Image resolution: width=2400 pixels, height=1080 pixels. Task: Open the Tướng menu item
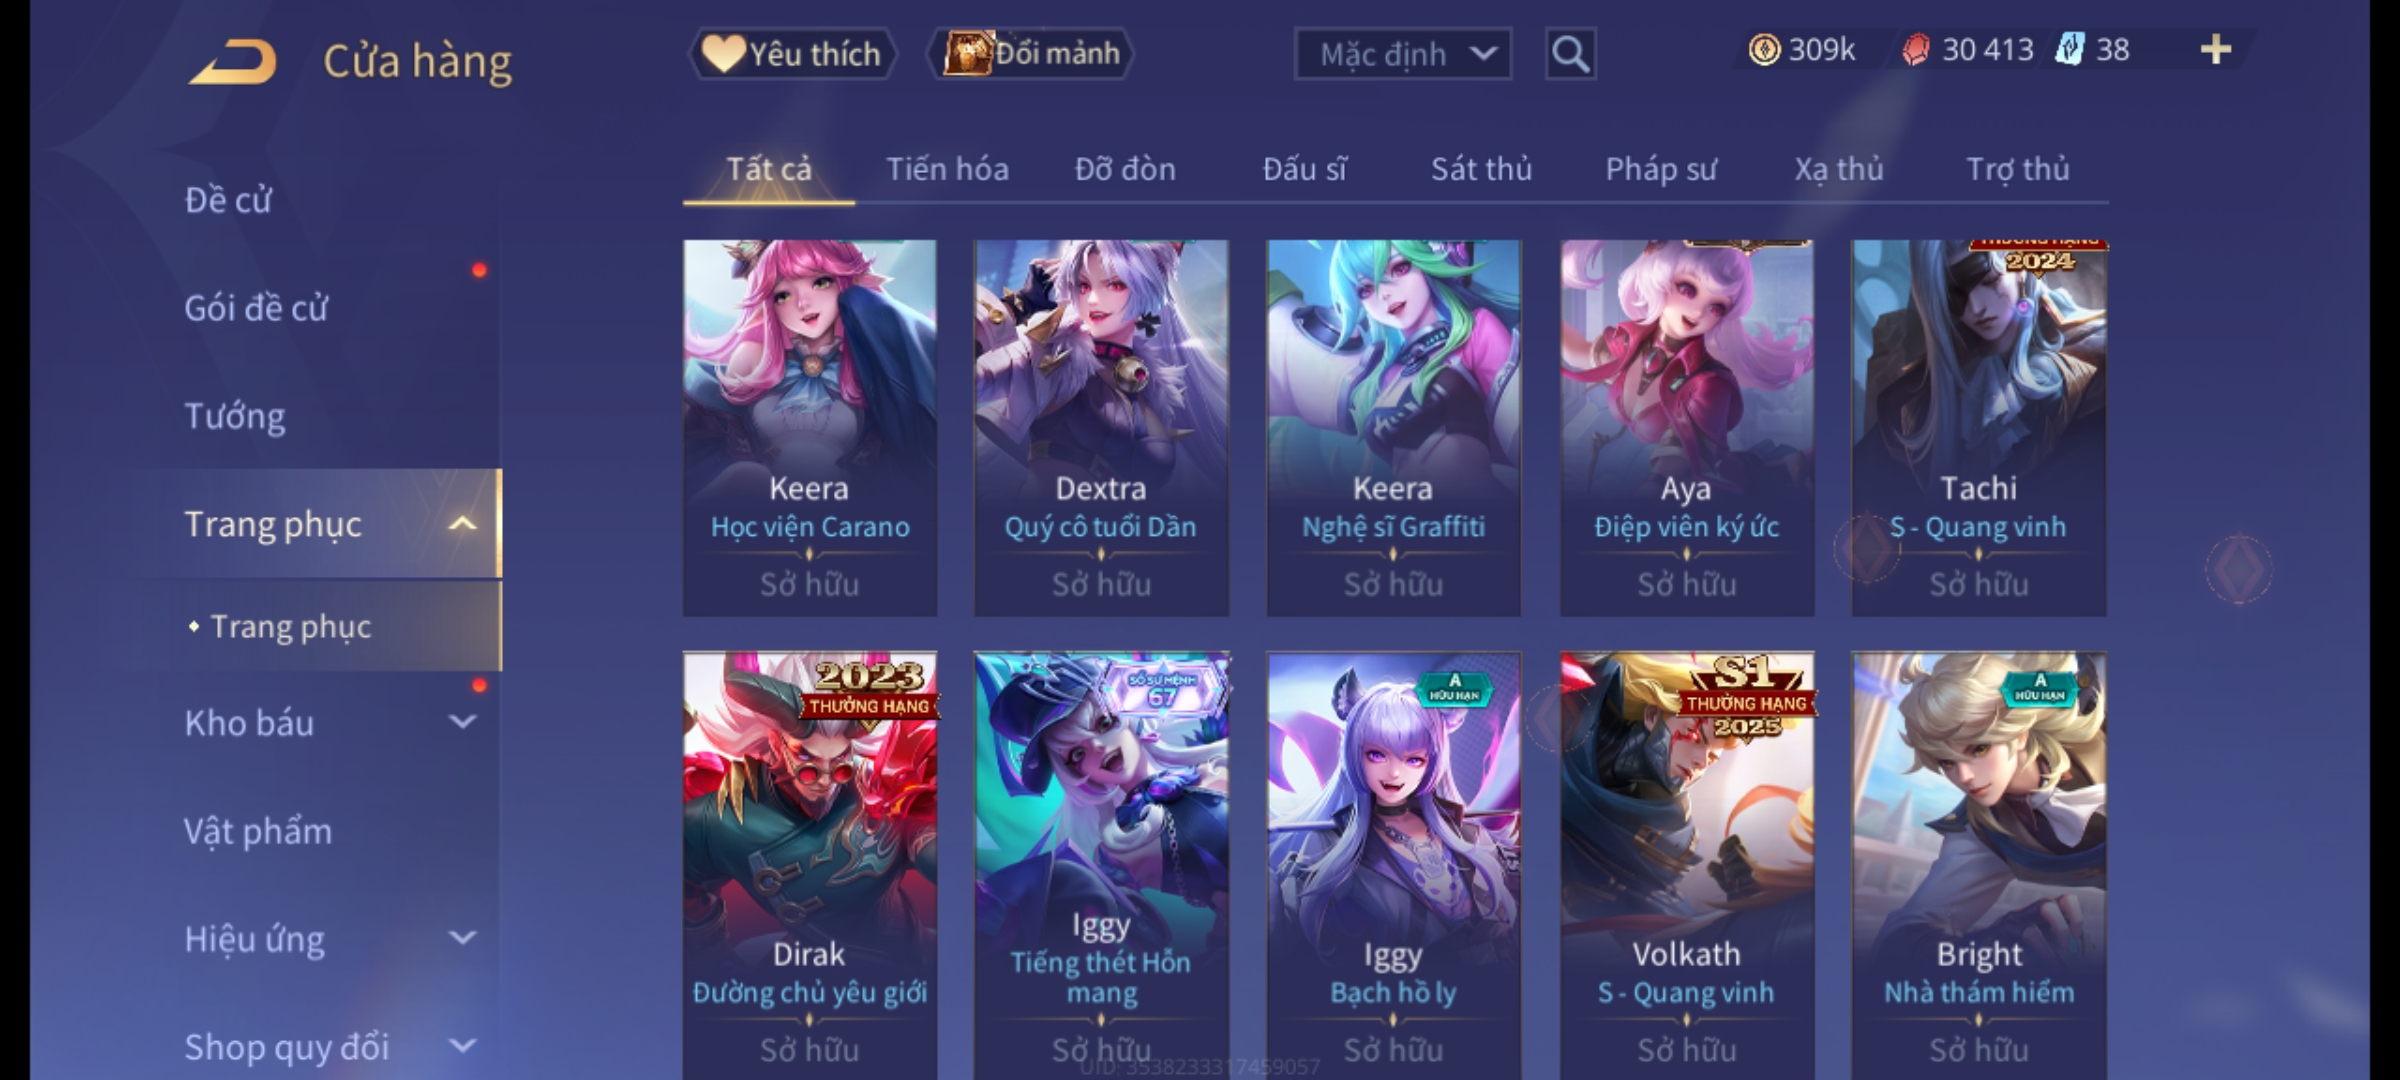click(235, 416)
